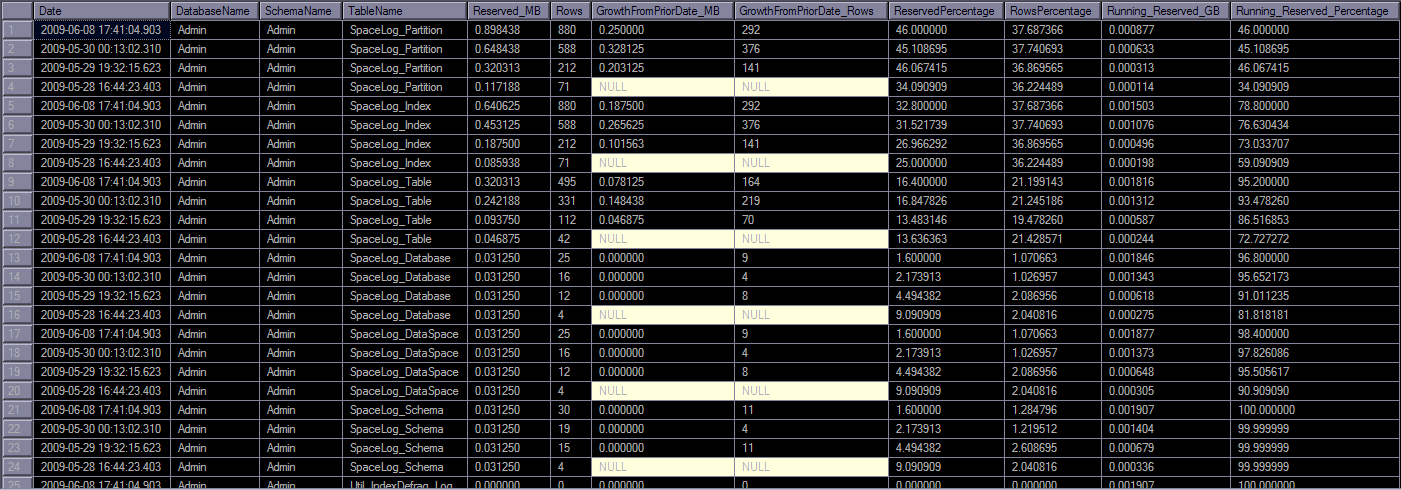Select the ReservedPercentage value 26.966292
Image resolution: width=1401 pixels, height=490 pixels.
[x=947, y=144]
